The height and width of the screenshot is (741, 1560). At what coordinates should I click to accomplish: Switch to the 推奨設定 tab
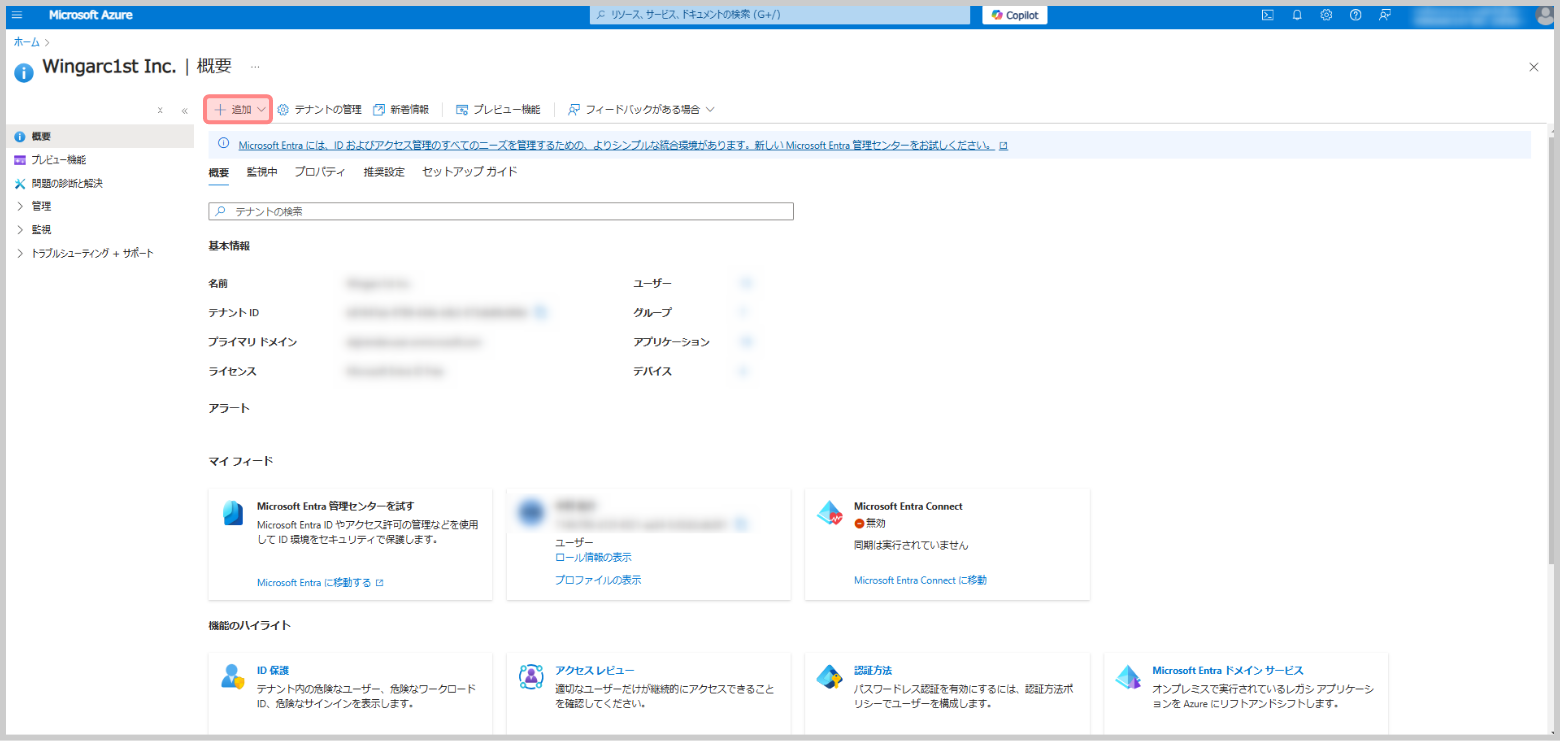(384, 172)
